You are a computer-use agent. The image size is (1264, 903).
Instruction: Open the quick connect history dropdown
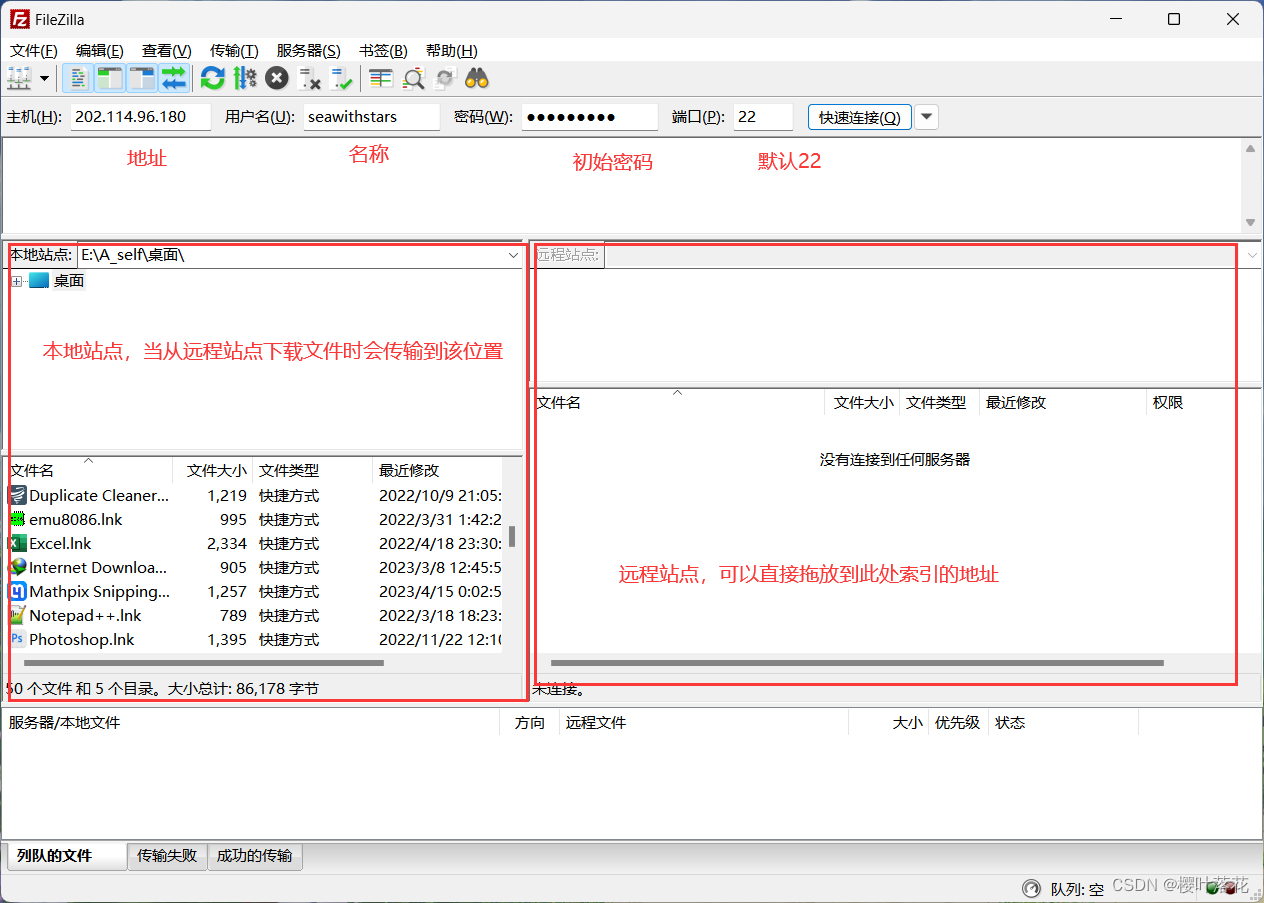pyautogui.click(x=927, y=117)
